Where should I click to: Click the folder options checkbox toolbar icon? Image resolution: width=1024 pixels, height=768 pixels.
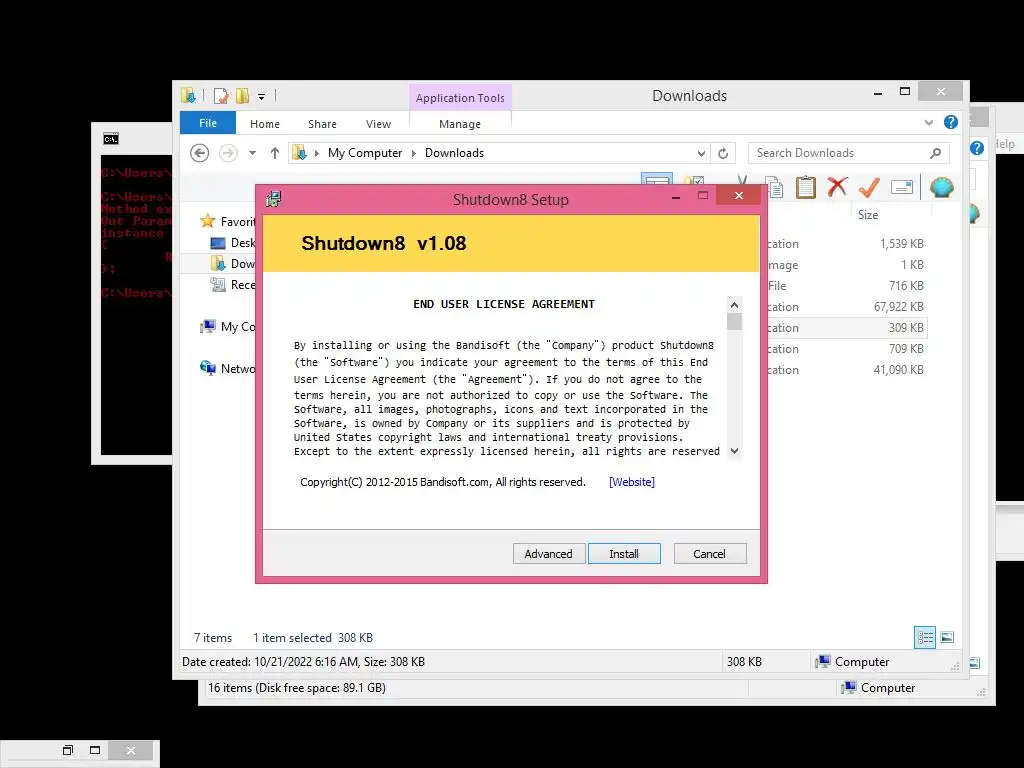[x=694, y=181]
